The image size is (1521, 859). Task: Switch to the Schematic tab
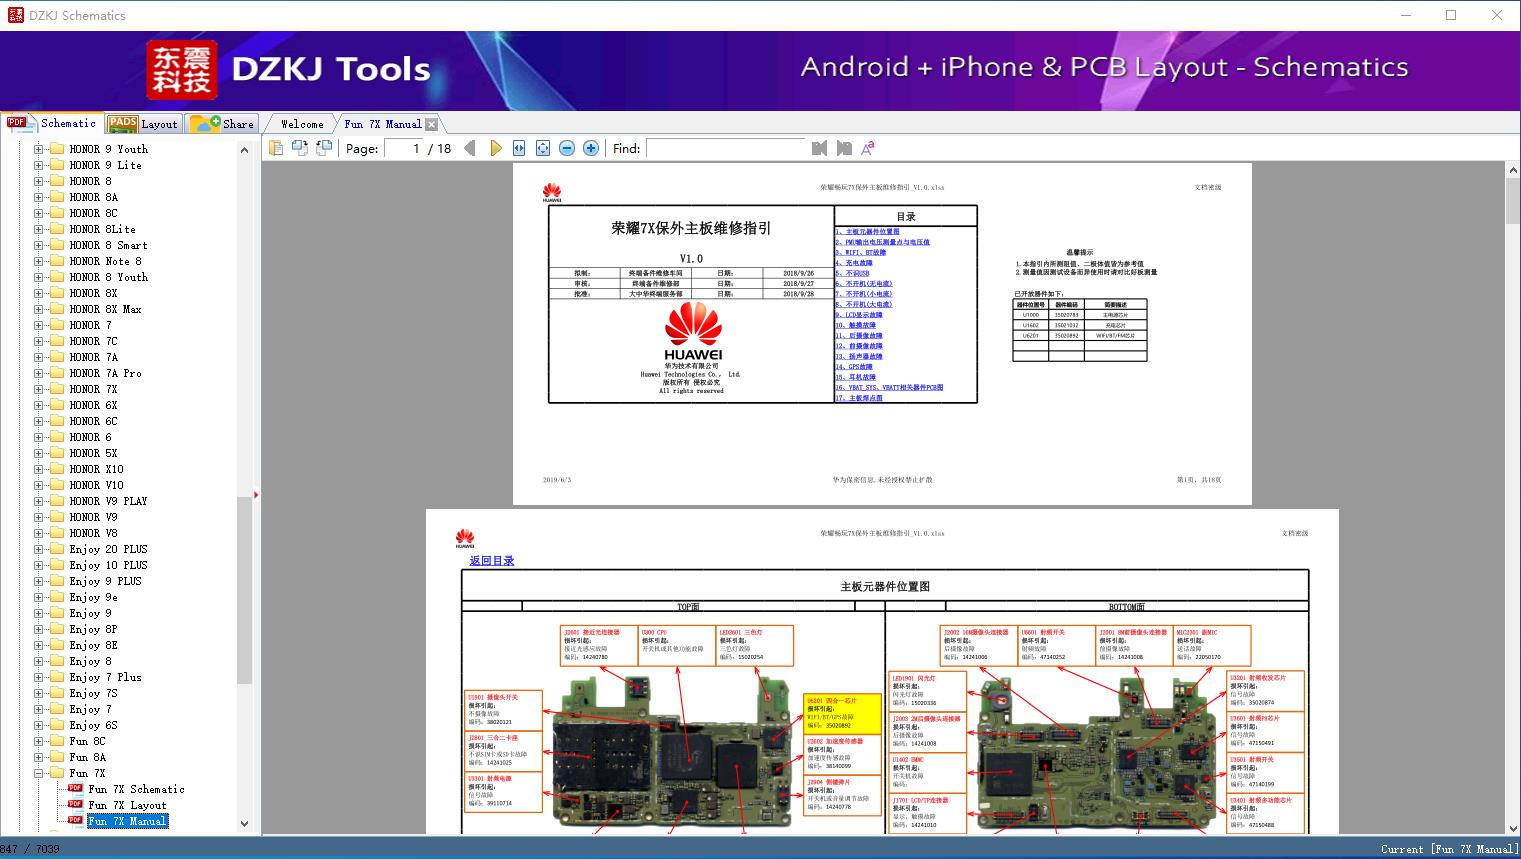coord(51,123)
